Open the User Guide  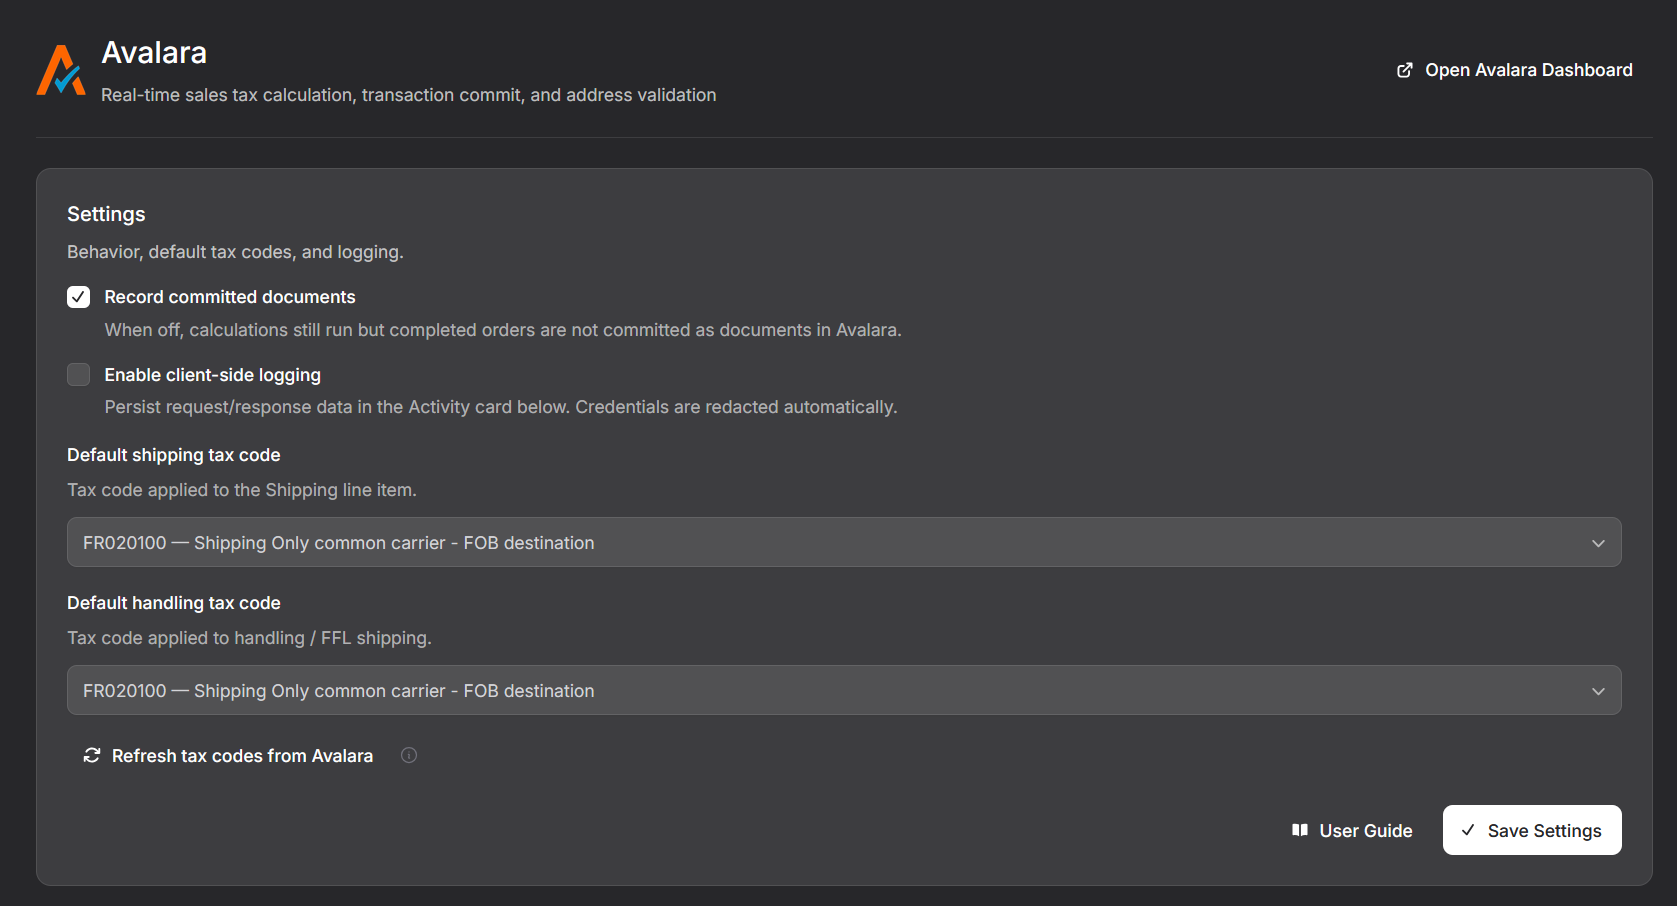click(1352, 830)
